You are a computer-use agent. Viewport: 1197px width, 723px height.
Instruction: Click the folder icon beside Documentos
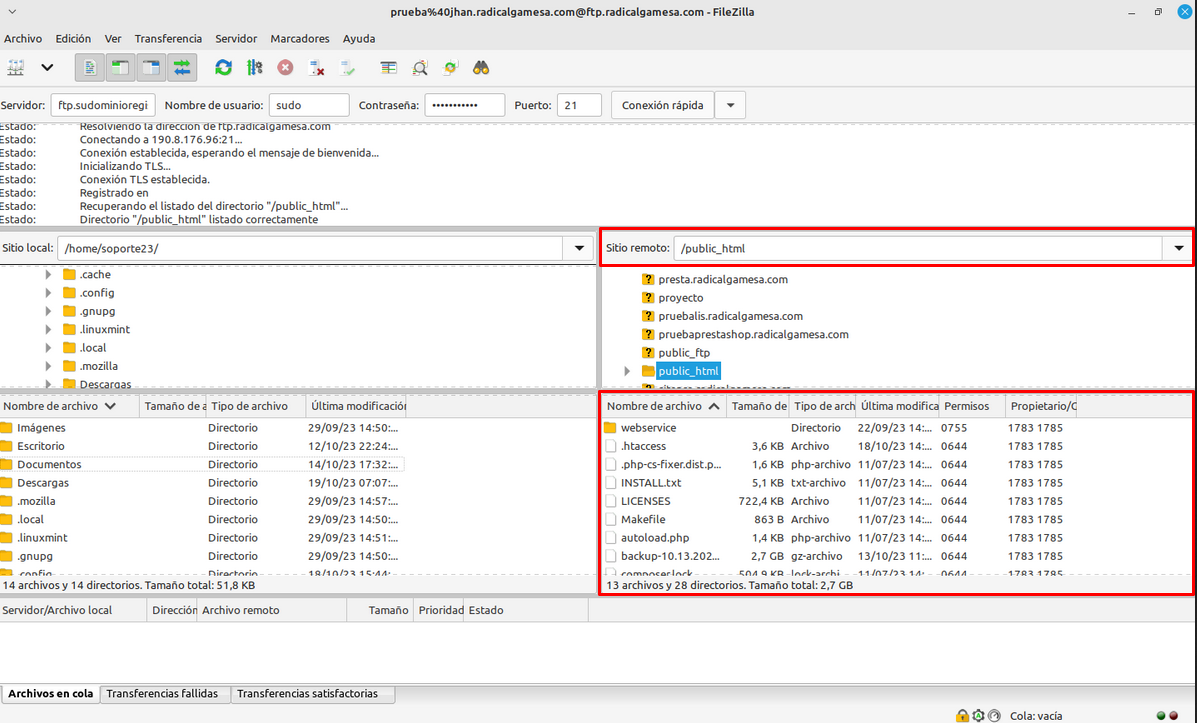(6, 464)
